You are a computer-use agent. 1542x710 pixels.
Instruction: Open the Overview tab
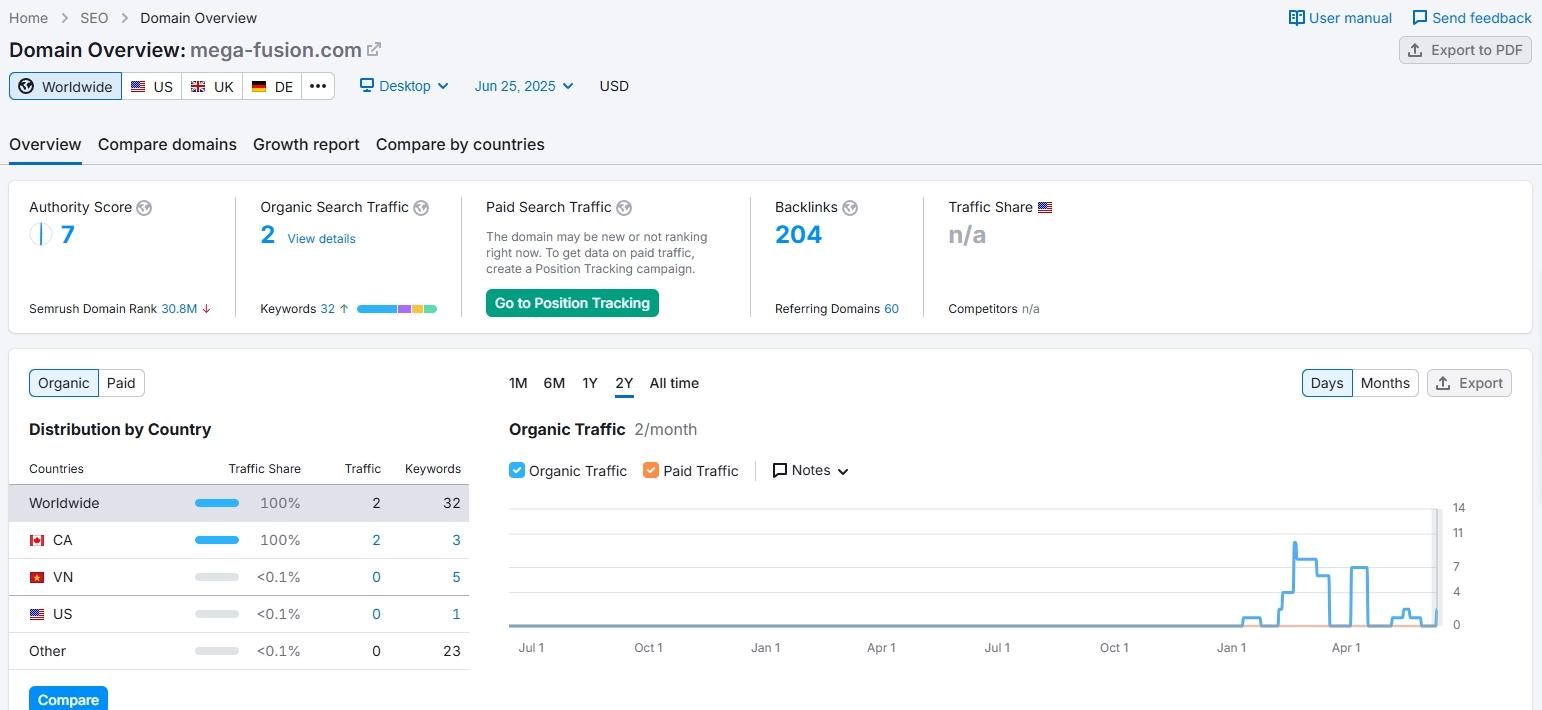[45, 144]
